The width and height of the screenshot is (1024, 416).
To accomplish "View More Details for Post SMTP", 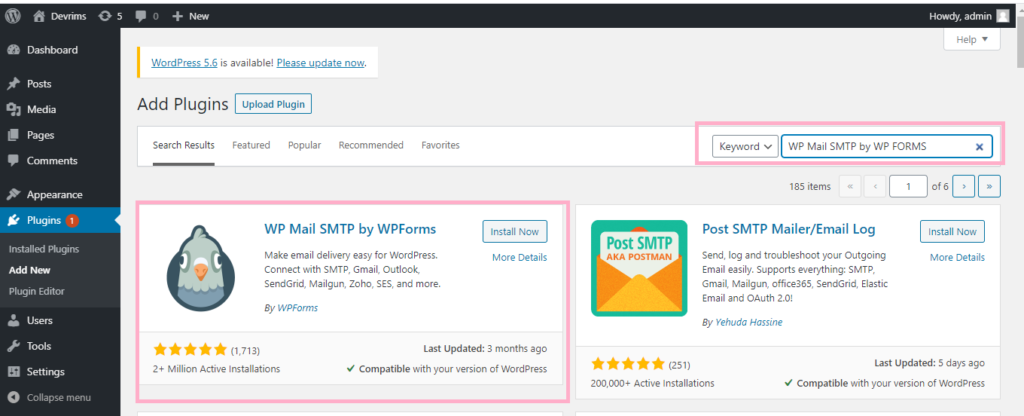I will (x=957, y=257).
